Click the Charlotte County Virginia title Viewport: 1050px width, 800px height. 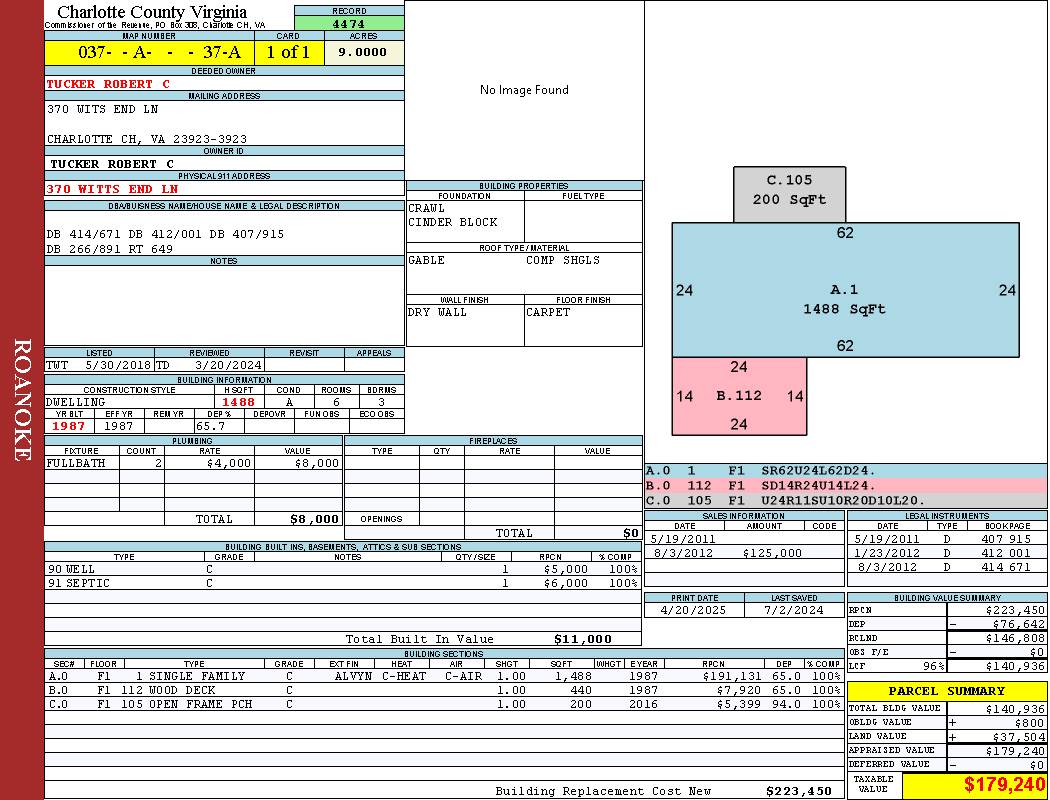click(152, 12)
